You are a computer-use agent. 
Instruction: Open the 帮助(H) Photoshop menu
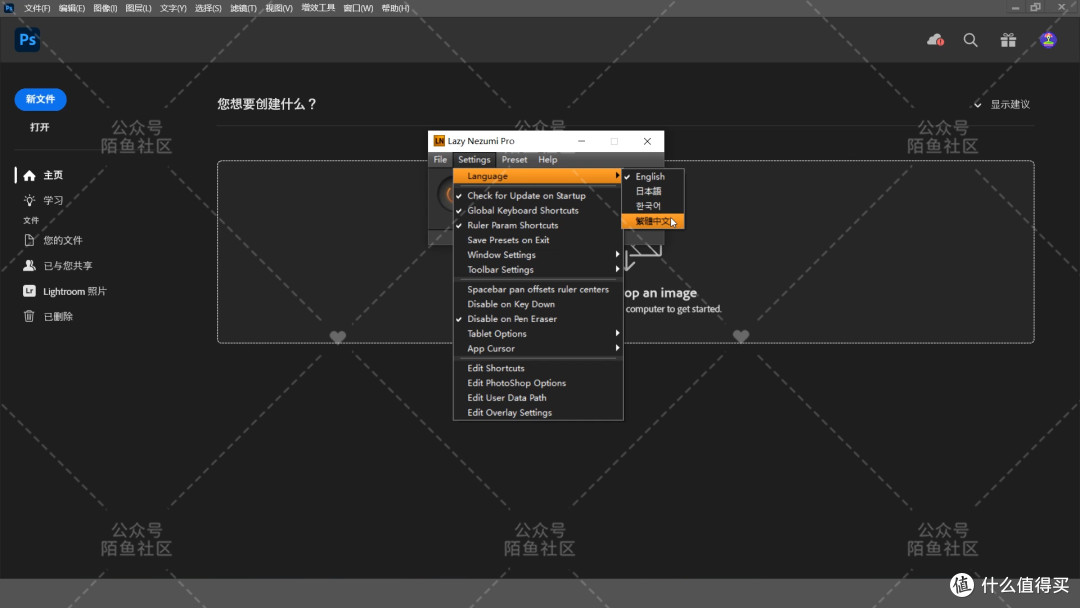click(395, 8)
